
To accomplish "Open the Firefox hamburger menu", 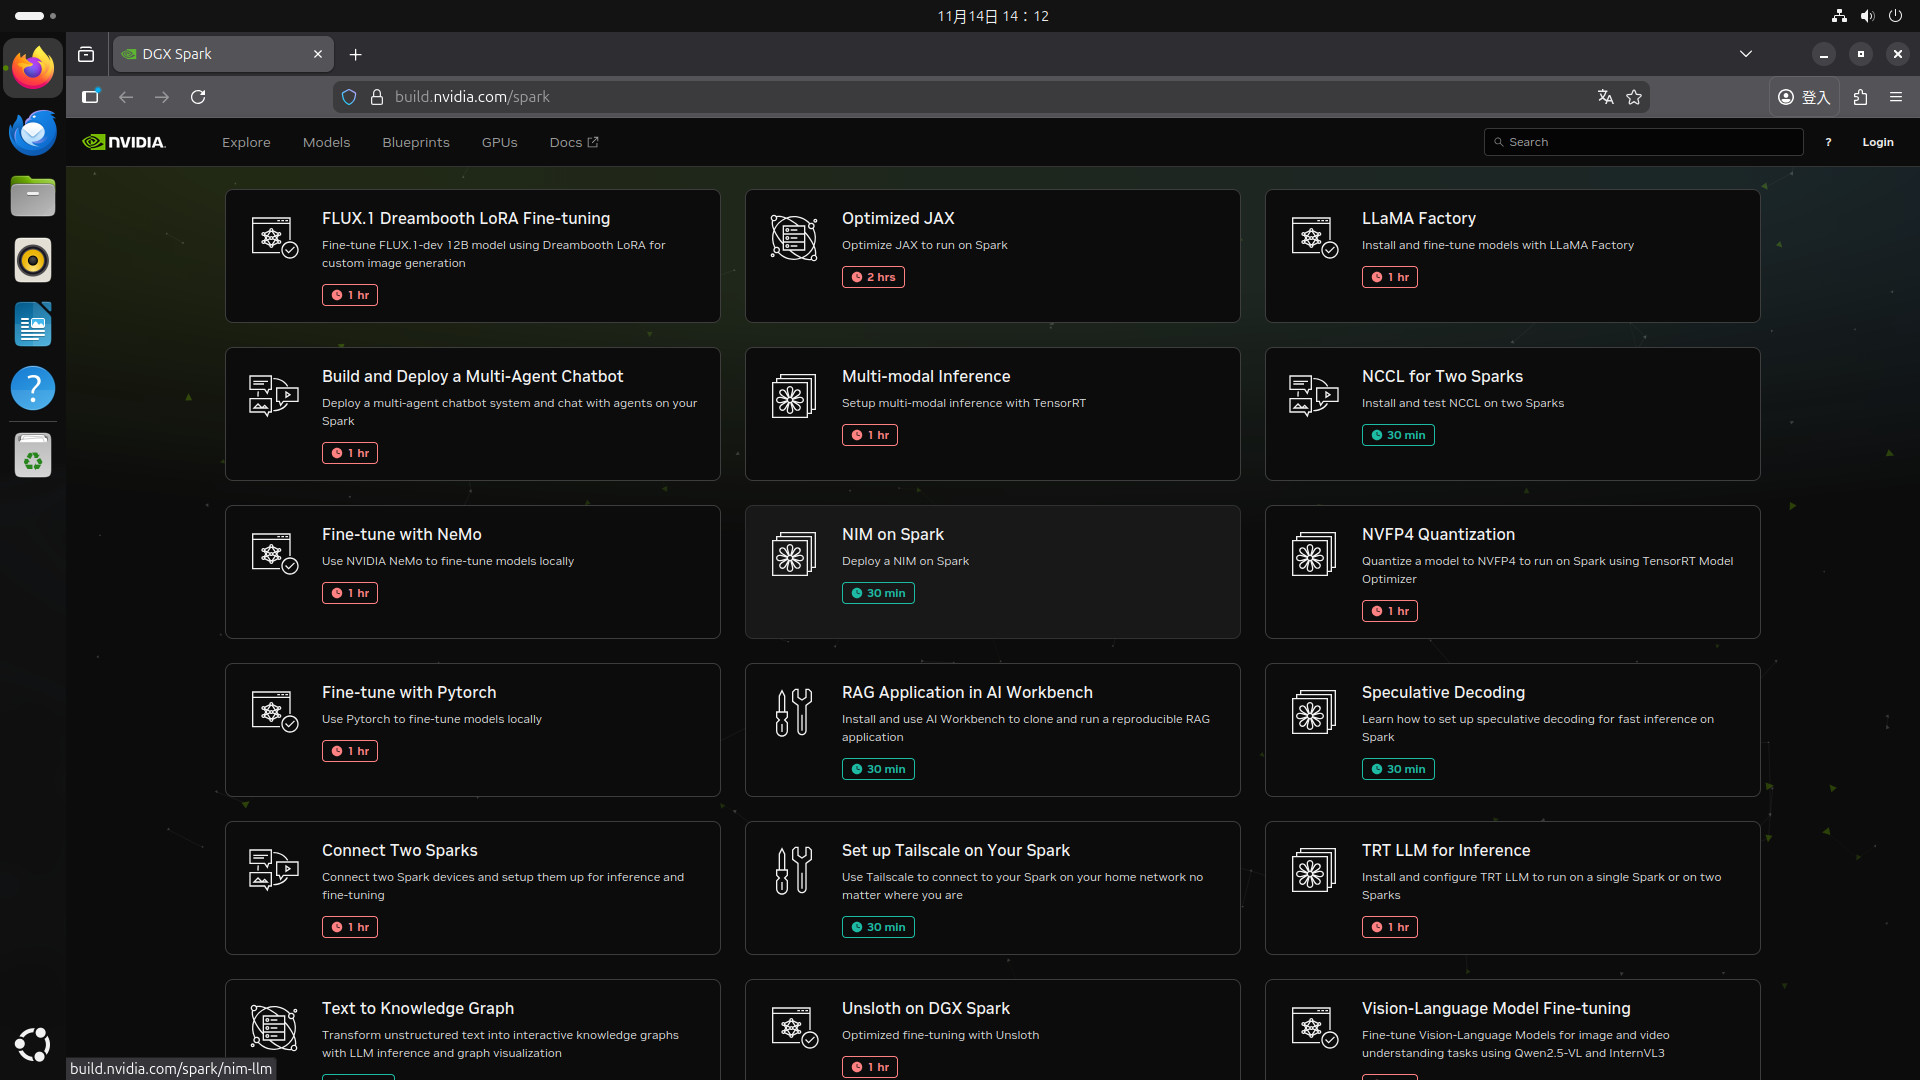I will coord(1896,97).
